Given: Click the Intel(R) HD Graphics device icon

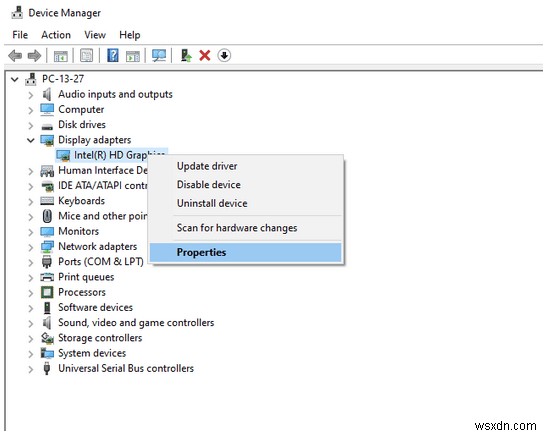Looking at the screenshot, I should click(x=63, y=155).
